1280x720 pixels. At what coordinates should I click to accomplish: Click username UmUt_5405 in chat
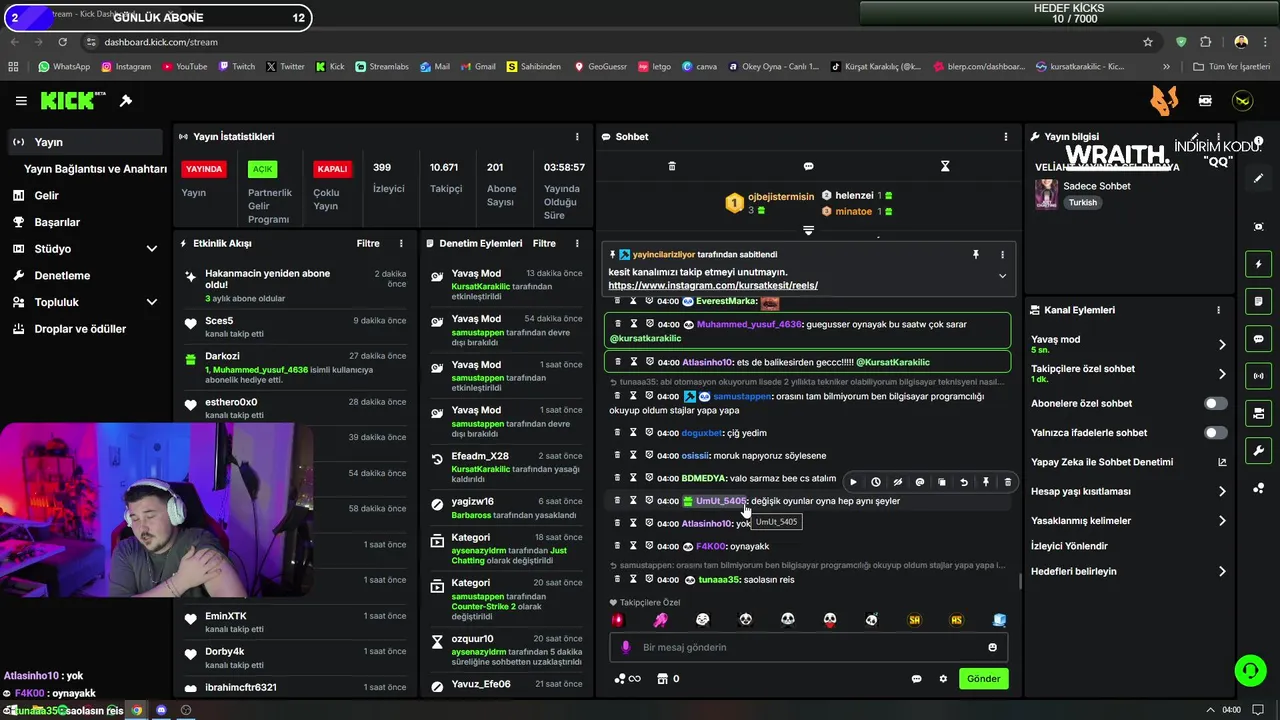[x=721, y=501]
